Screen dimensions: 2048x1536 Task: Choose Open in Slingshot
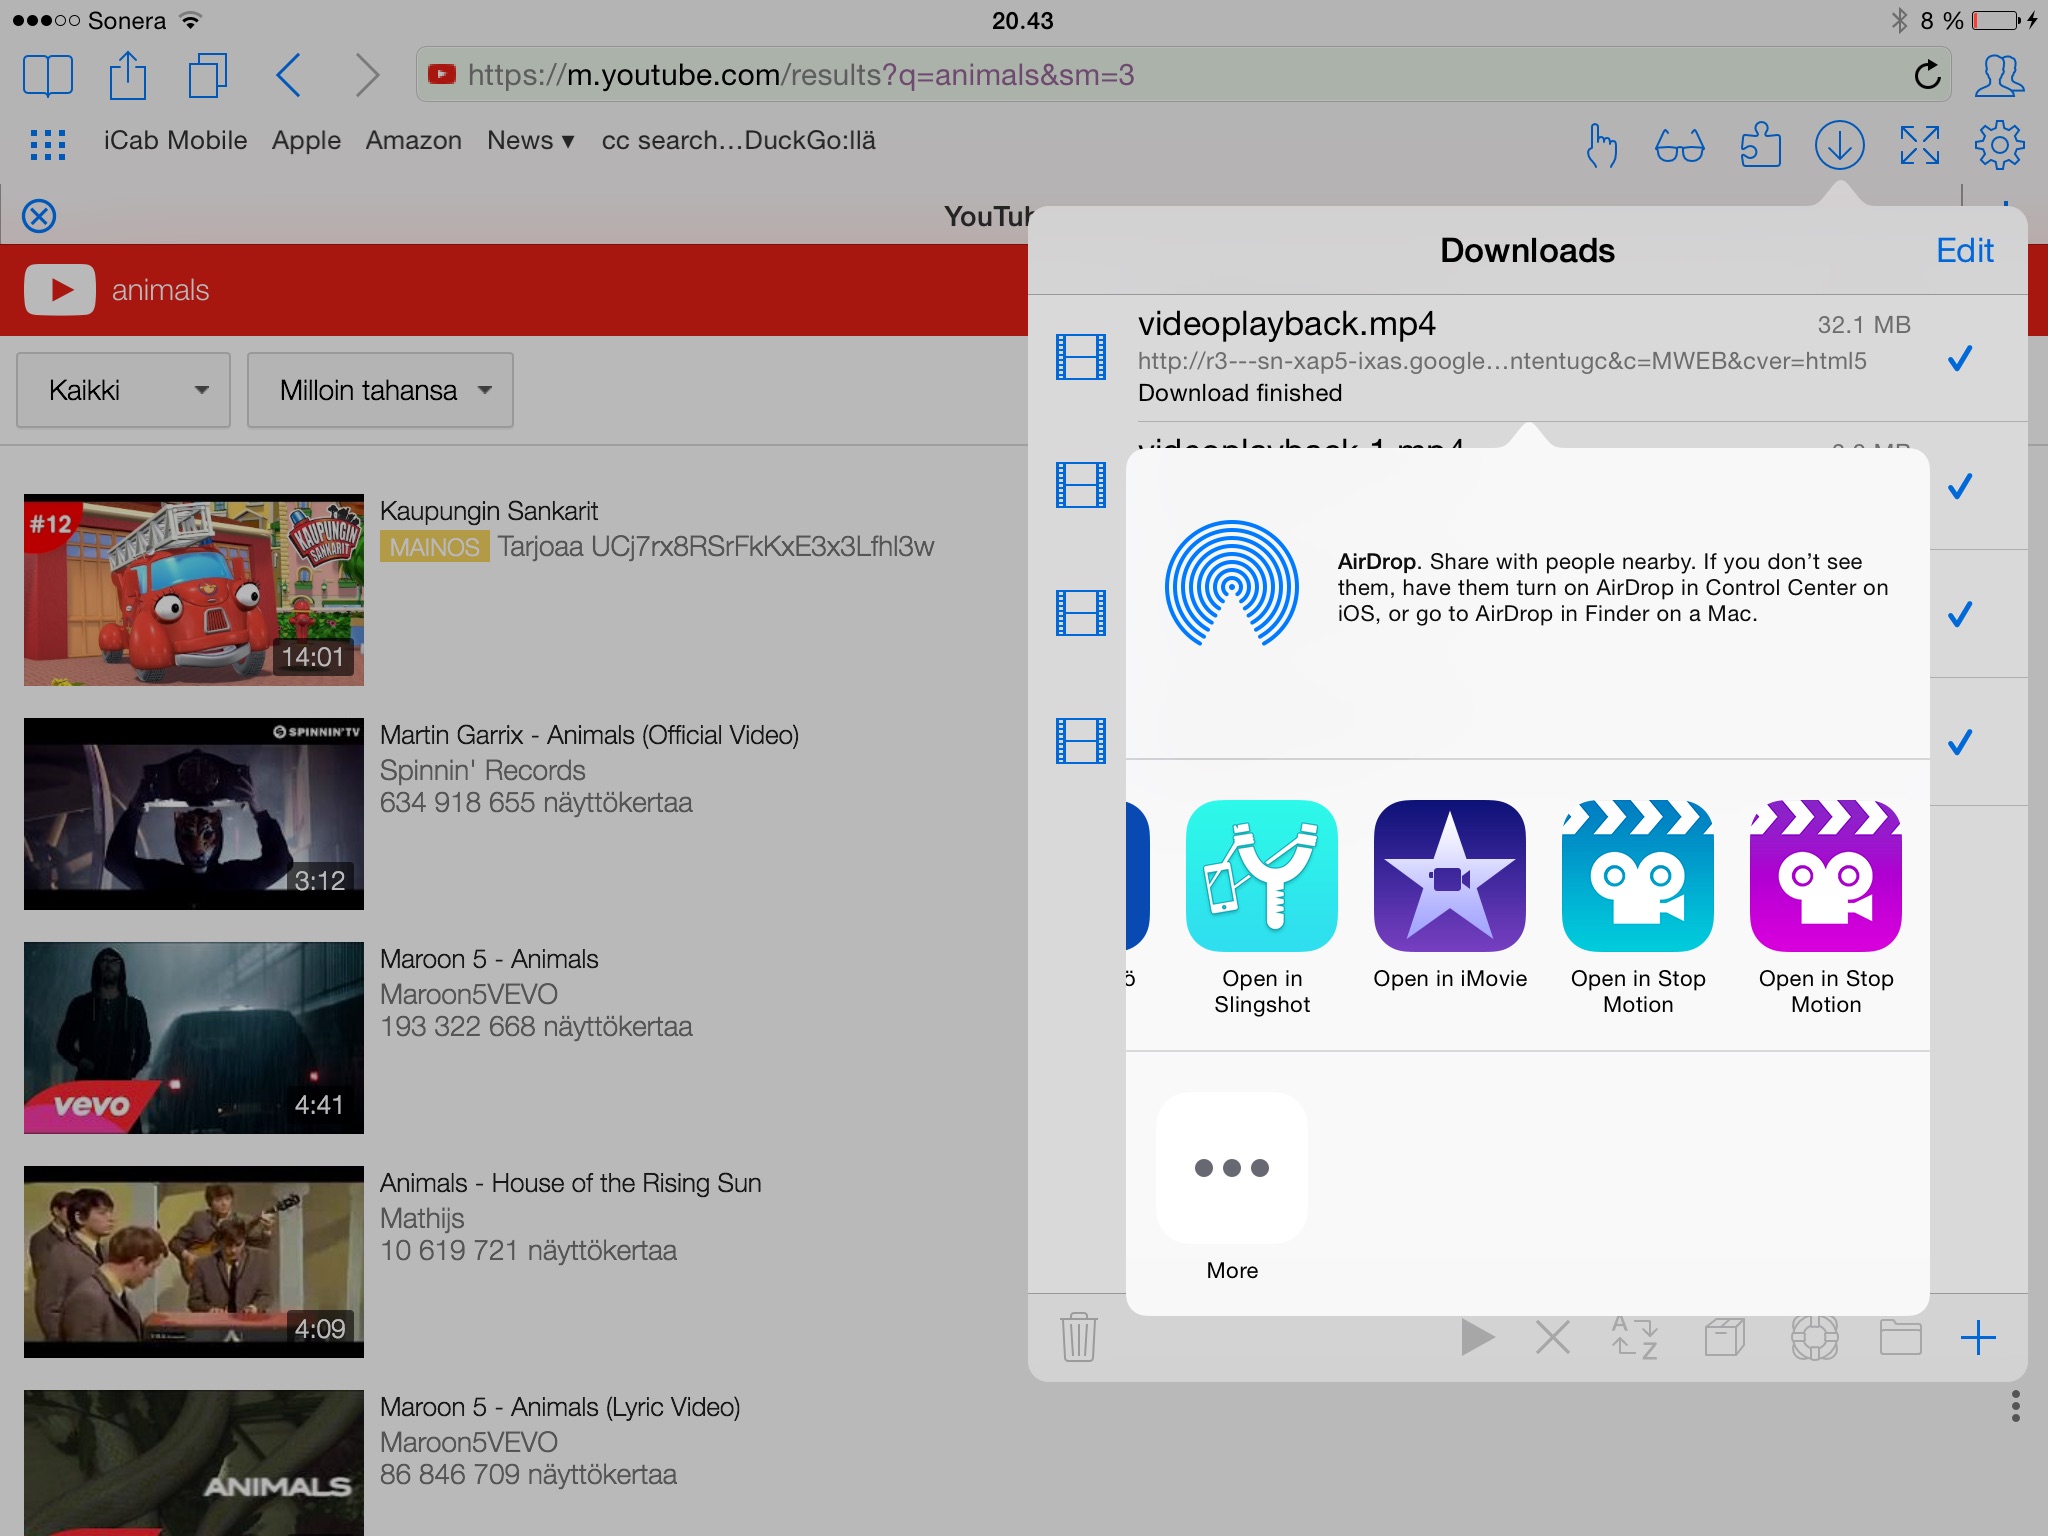1261,876
